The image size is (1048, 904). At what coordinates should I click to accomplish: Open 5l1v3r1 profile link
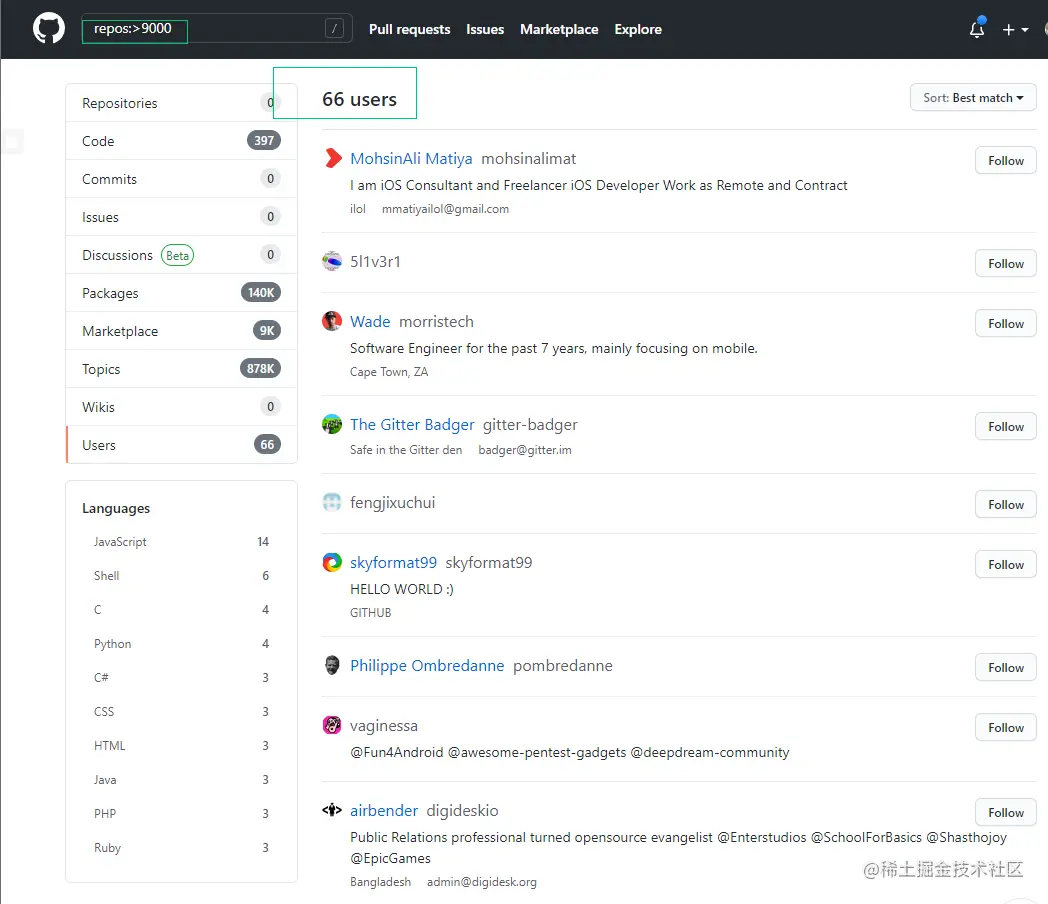coord(375,261)
